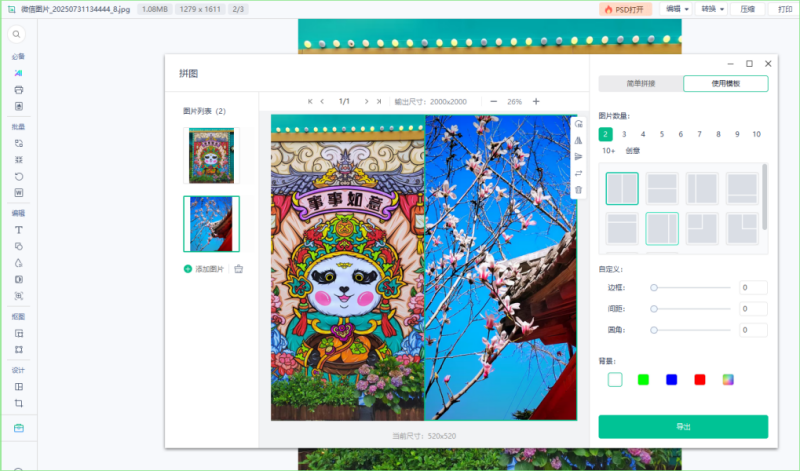Swap the two collage images

click(x=578, y=173)
